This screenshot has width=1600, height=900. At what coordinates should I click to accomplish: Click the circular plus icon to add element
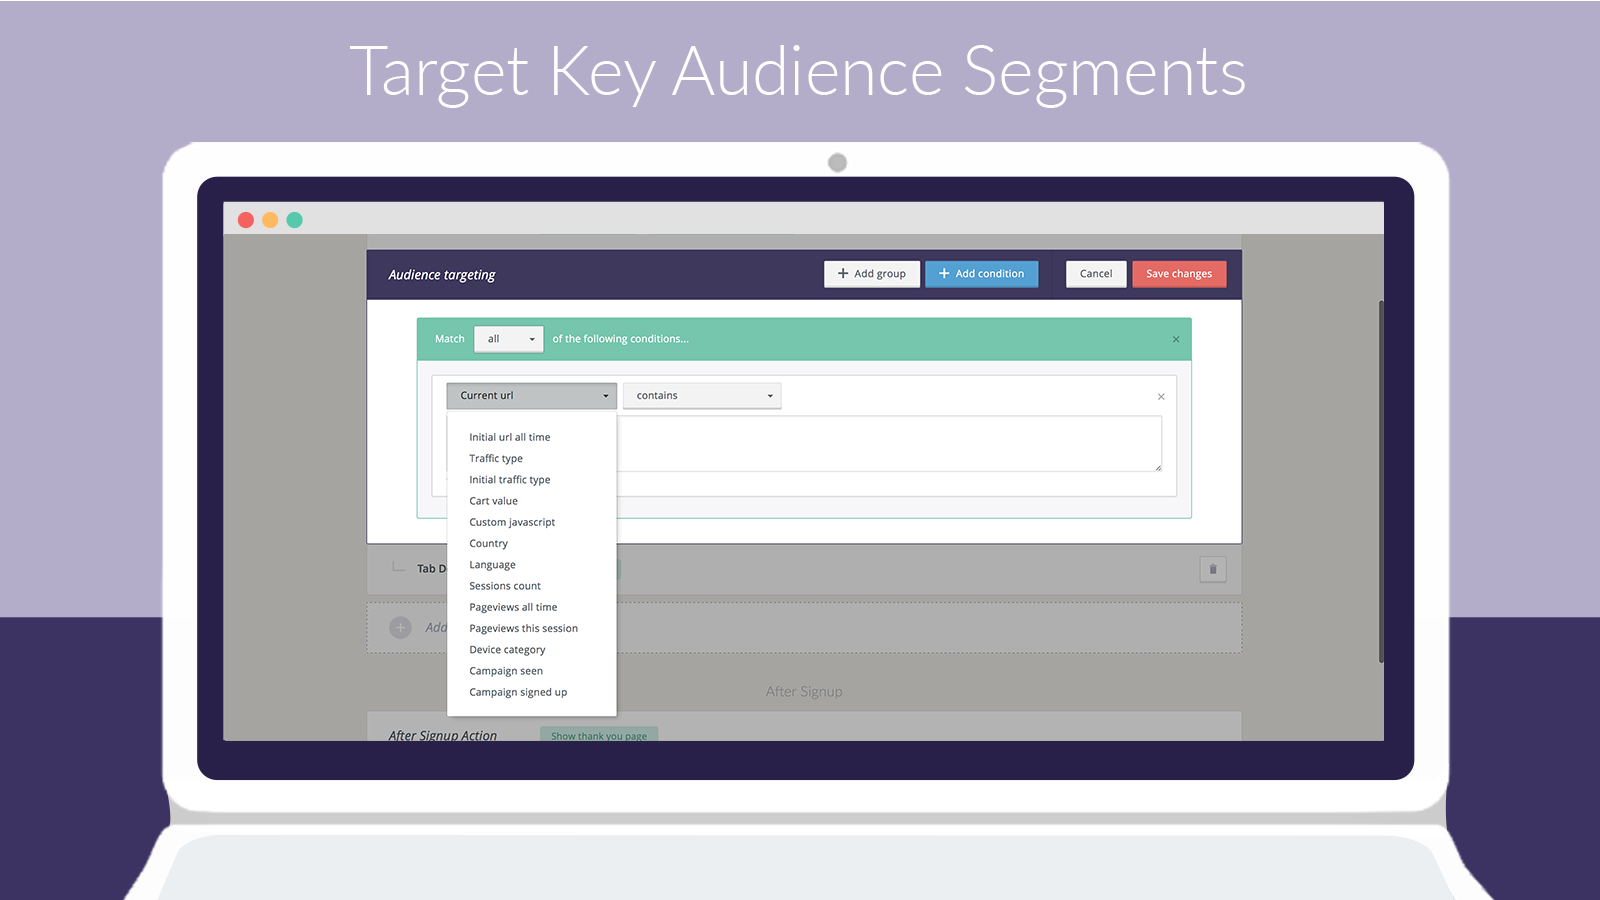(x=400, y=627)
